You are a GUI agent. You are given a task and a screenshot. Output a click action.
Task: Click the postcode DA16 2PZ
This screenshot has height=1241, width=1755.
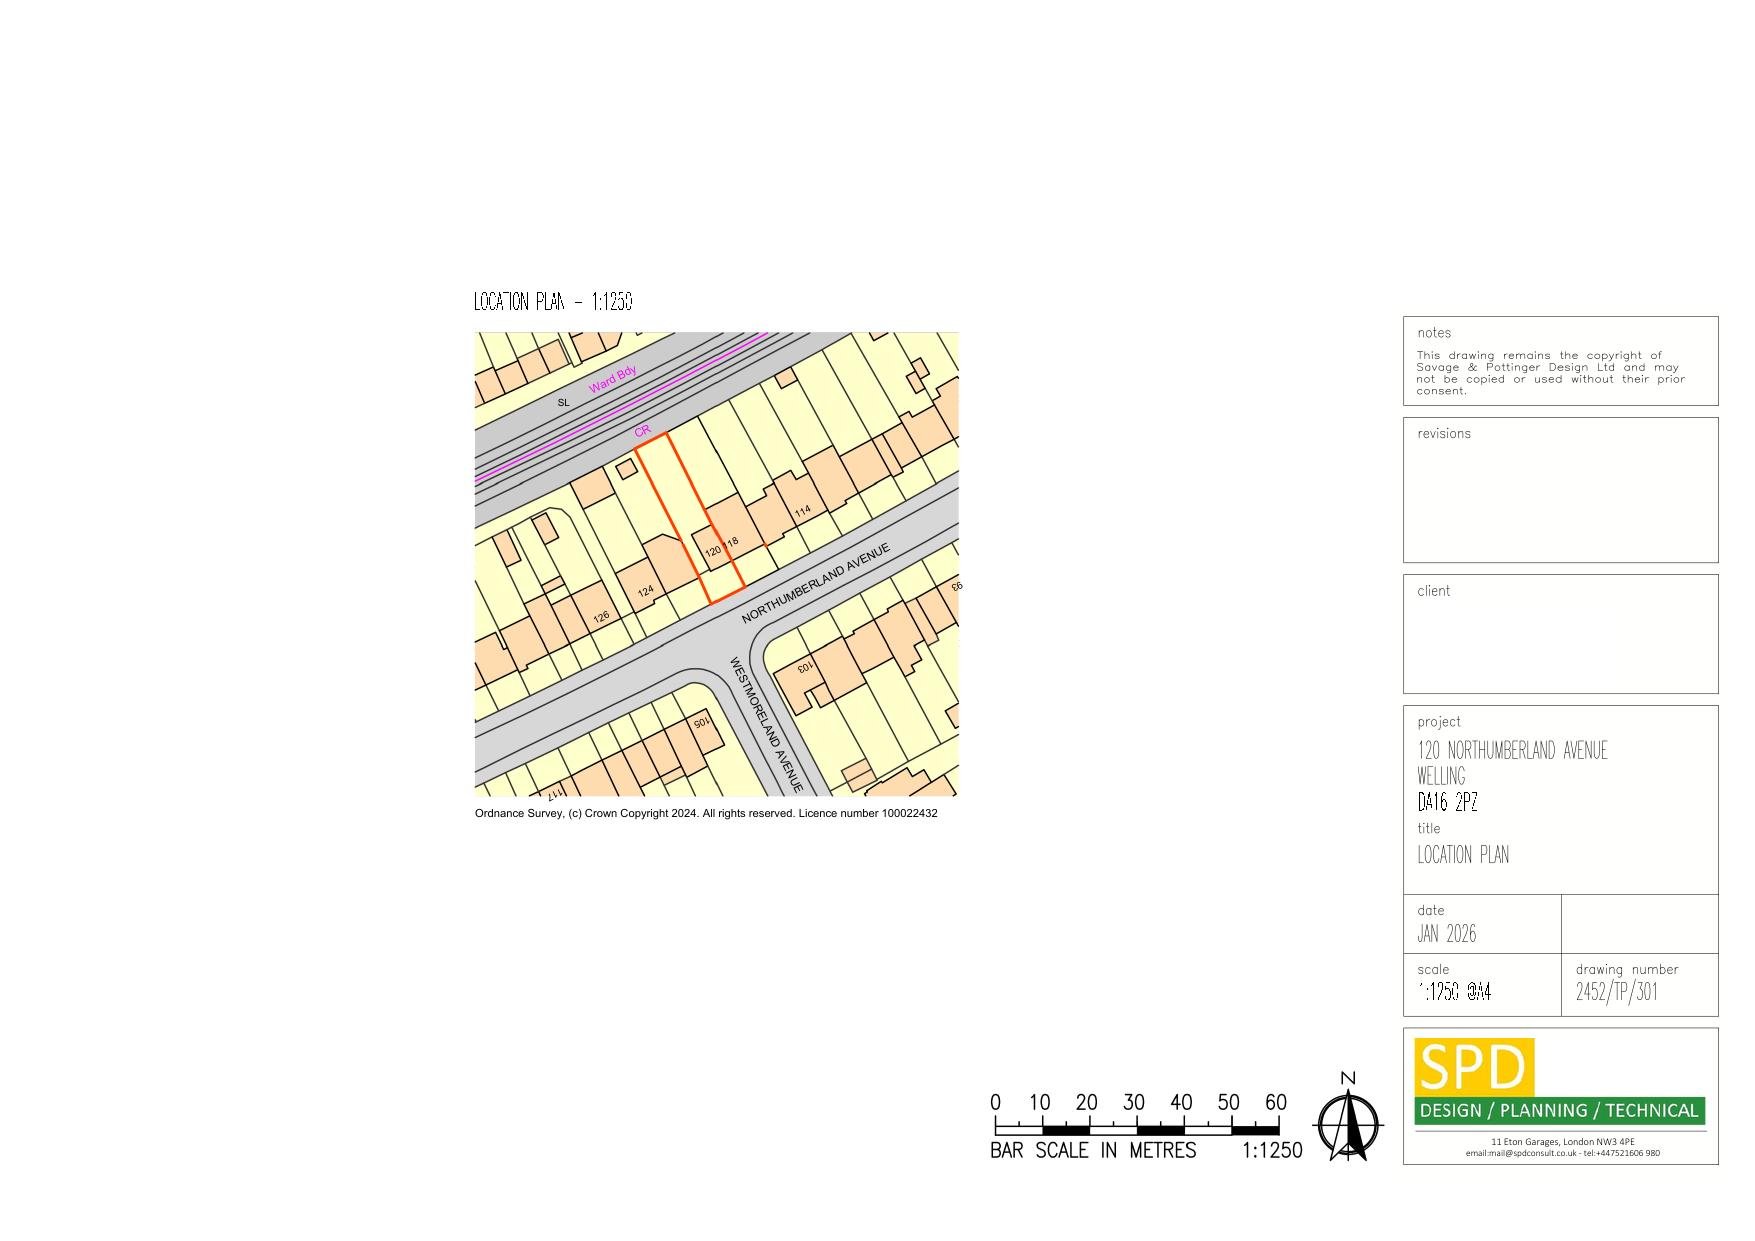pyautogui.click(x=1447, y=802)
